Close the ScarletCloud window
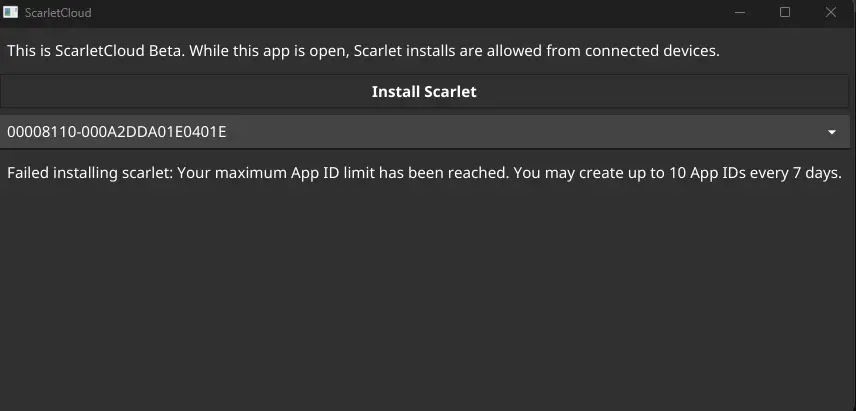Image resolution: width=856 pixels, height=411 pixels. pyautogui.click(x=831, y=12)
